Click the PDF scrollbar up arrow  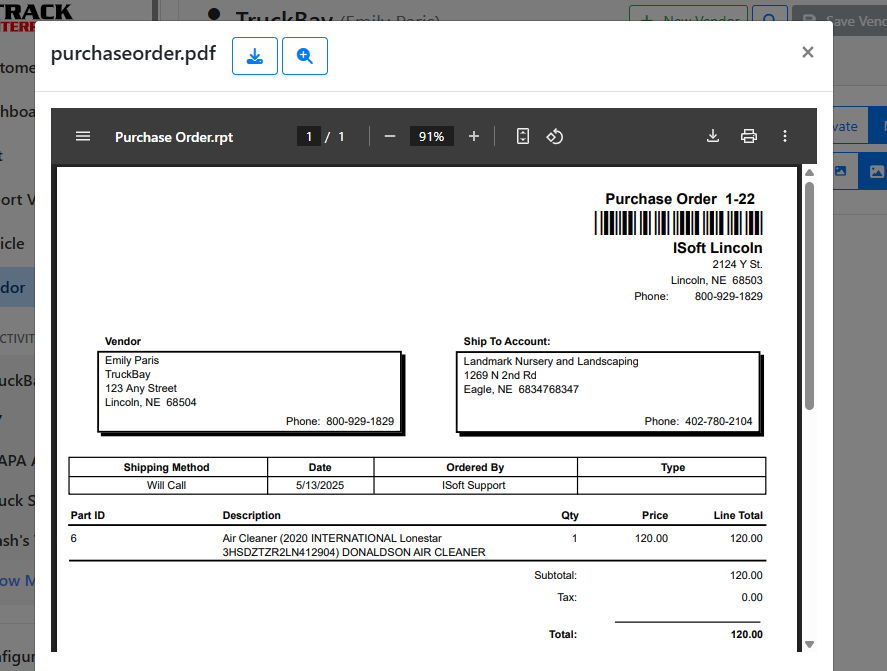[809, 174]
